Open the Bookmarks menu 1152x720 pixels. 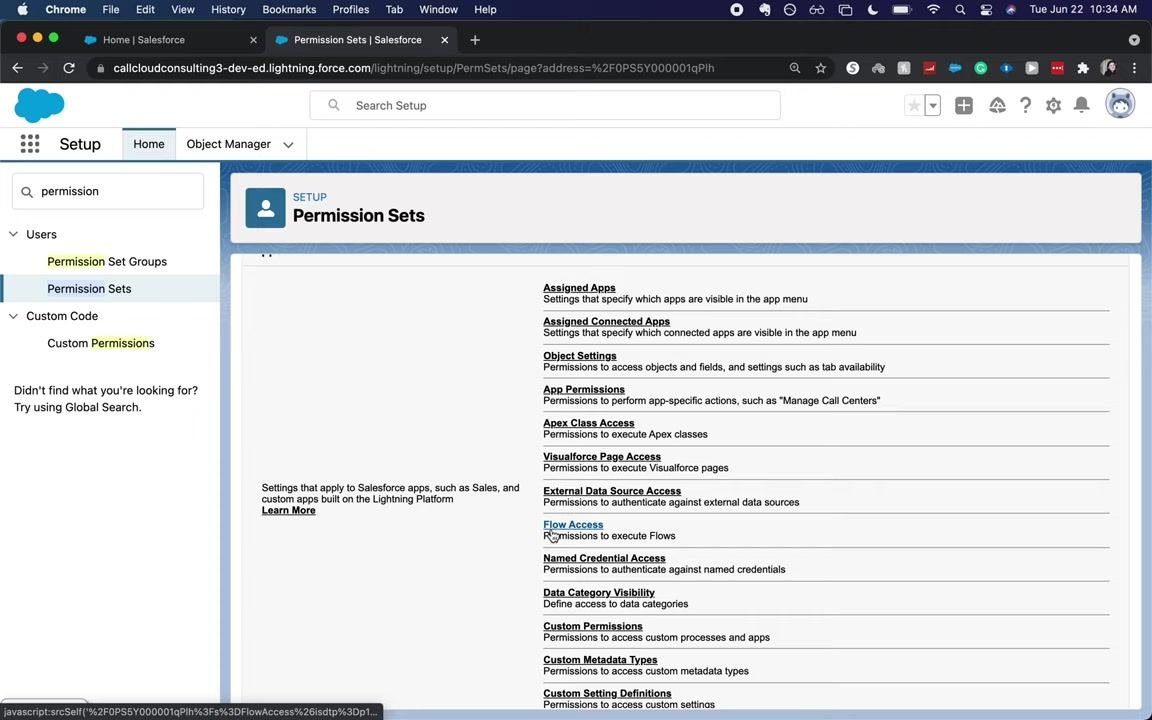(x=289, y=10)
